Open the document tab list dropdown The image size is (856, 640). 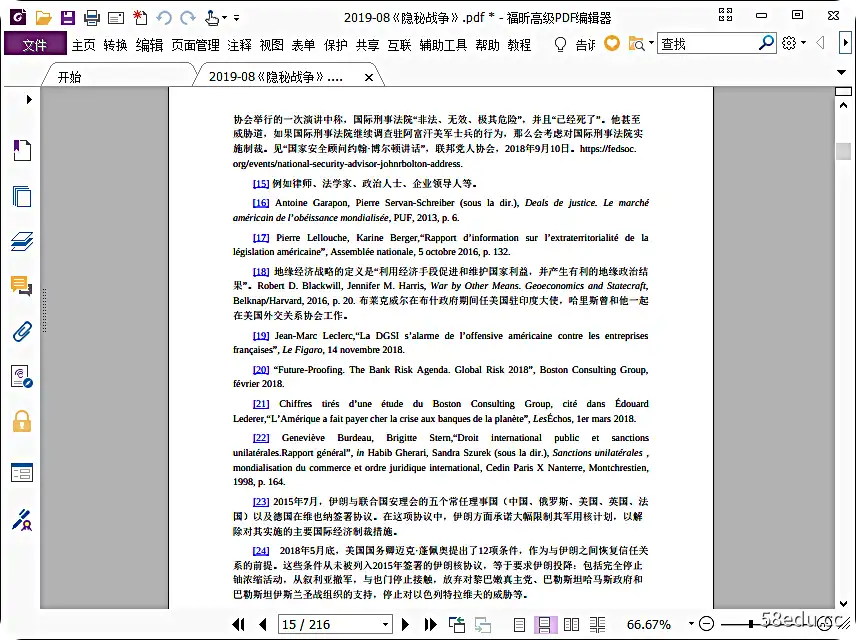point(842,72)
